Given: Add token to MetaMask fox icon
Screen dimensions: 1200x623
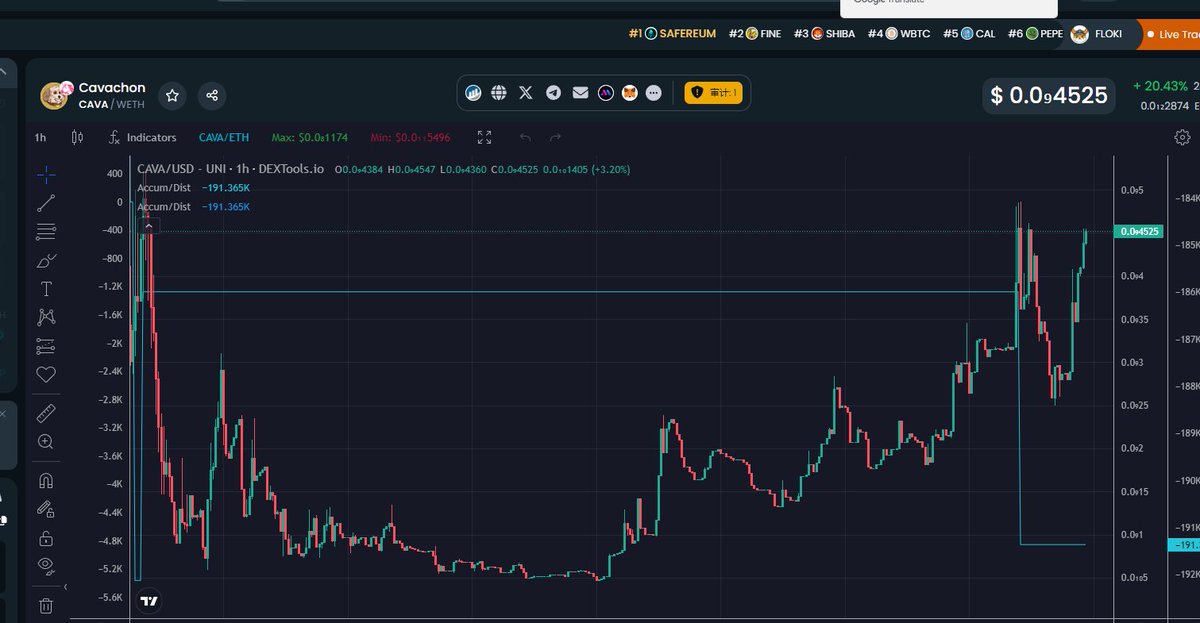Looking at the screenshot, I should pos(630,93).
